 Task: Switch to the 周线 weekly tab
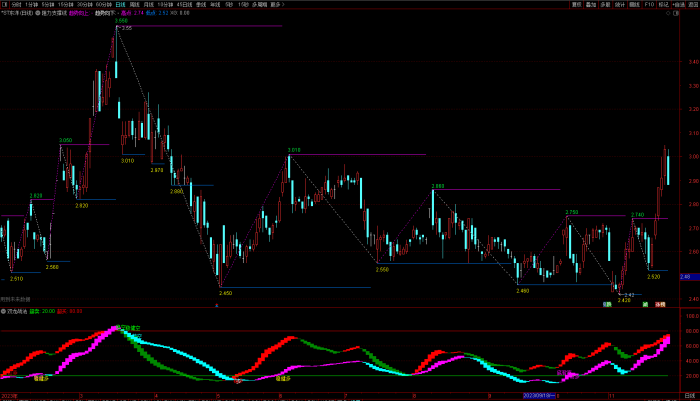coord(135,4)
